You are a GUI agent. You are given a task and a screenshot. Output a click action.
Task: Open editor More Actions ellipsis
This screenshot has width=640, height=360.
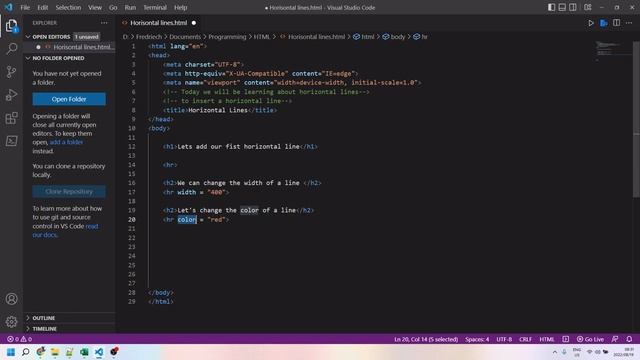coord(629,23)
